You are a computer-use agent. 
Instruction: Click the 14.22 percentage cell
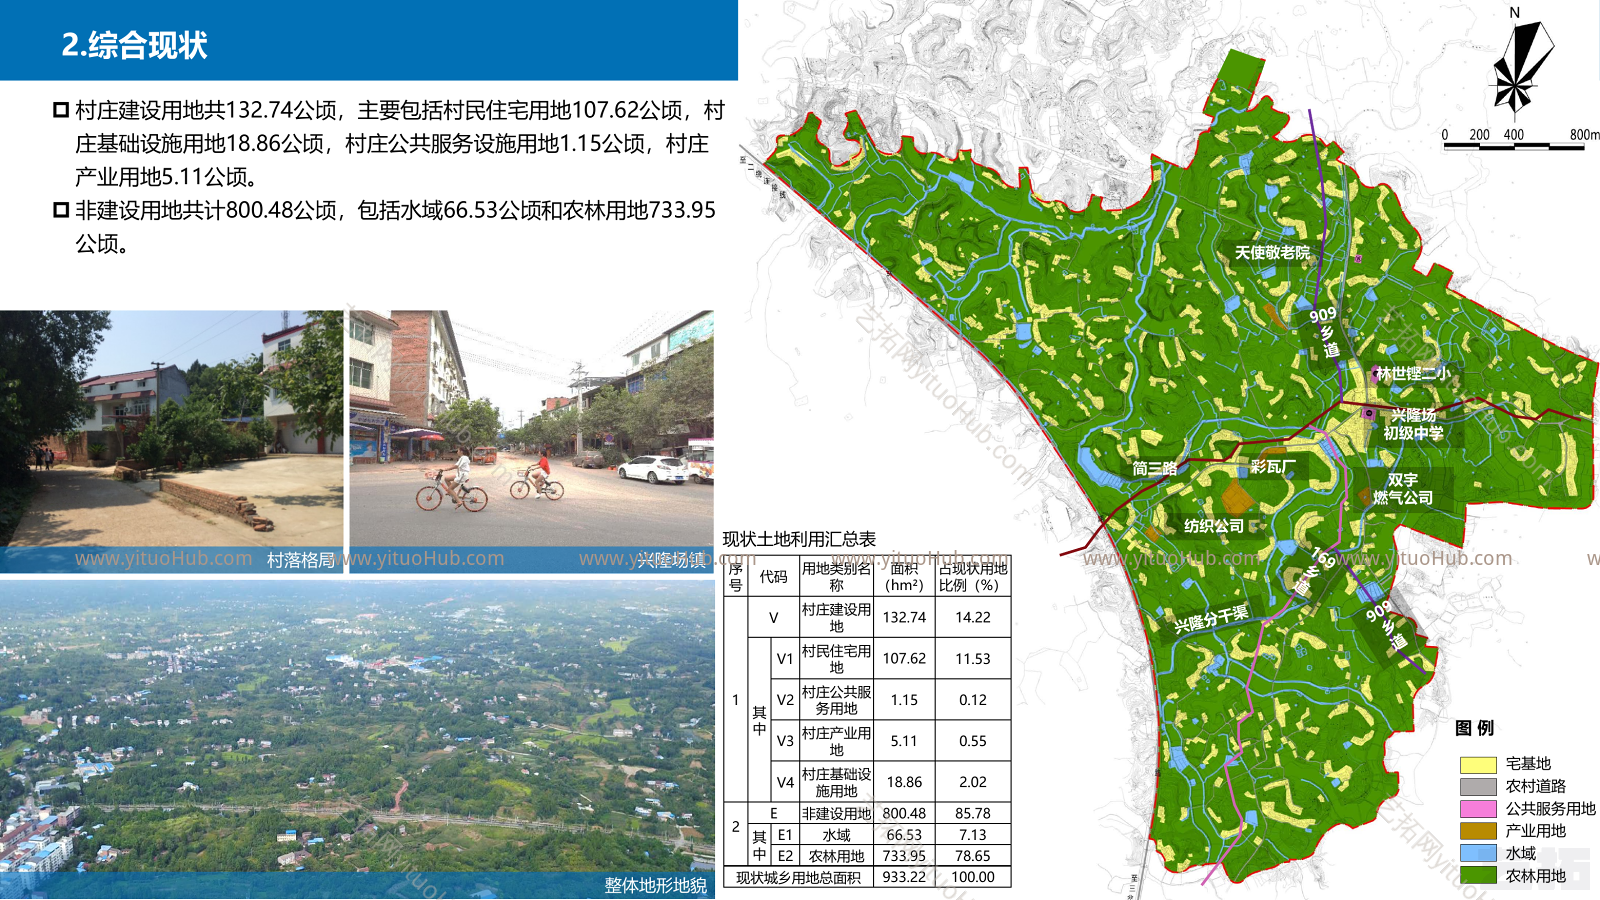(x=973, y=618)
